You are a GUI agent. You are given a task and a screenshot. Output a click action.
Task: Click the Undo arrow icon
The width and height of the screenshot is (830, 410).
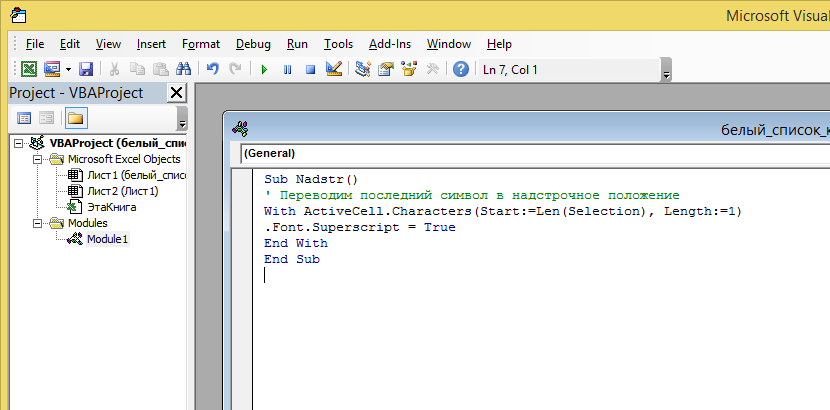(x=212, y=69)
